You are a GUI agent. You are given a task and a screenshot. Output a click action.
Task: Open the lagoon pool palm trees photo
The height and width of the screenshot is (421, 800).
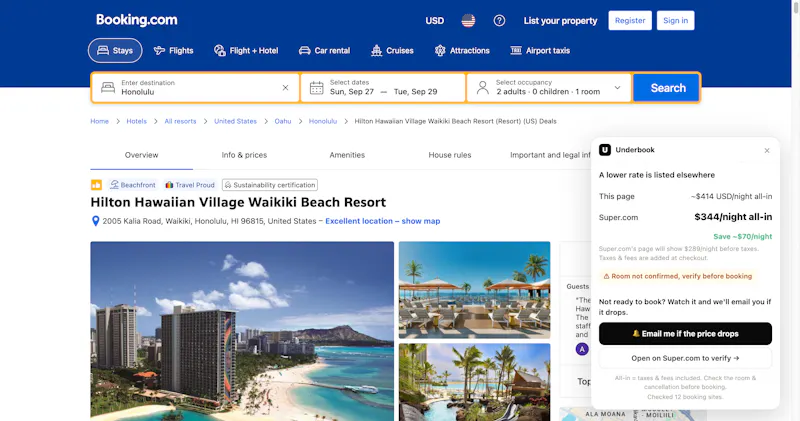click(x=474, y=382)
